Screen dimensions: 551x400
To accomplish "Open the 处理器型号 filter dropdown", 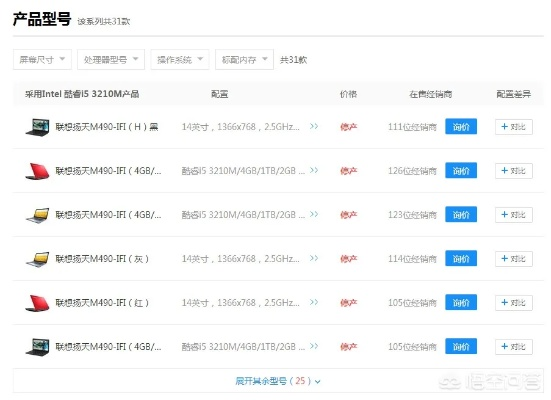I will (x=111, y=59).
